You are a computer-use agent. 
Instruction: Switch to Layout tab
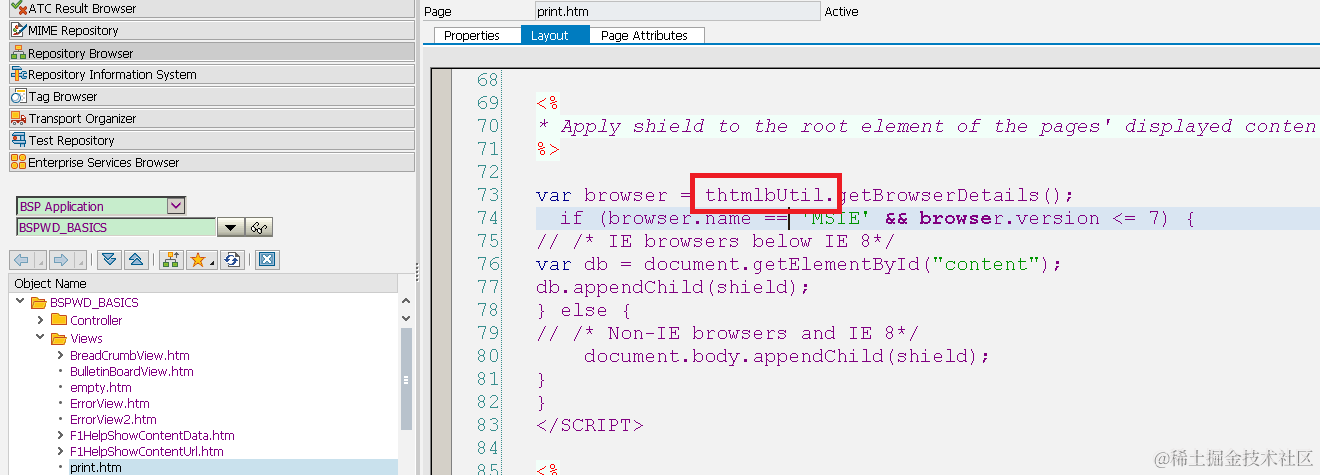coord(549,35)
